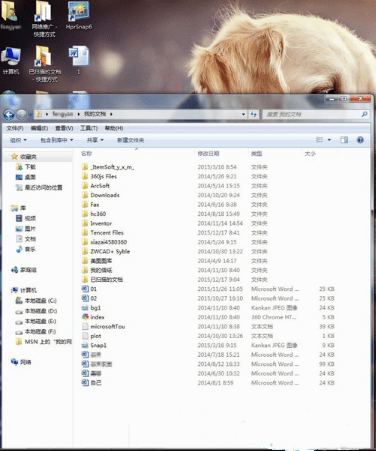Open the 编辑(E) menu
This screenshot has width=376, height=451.
point(39,128)
